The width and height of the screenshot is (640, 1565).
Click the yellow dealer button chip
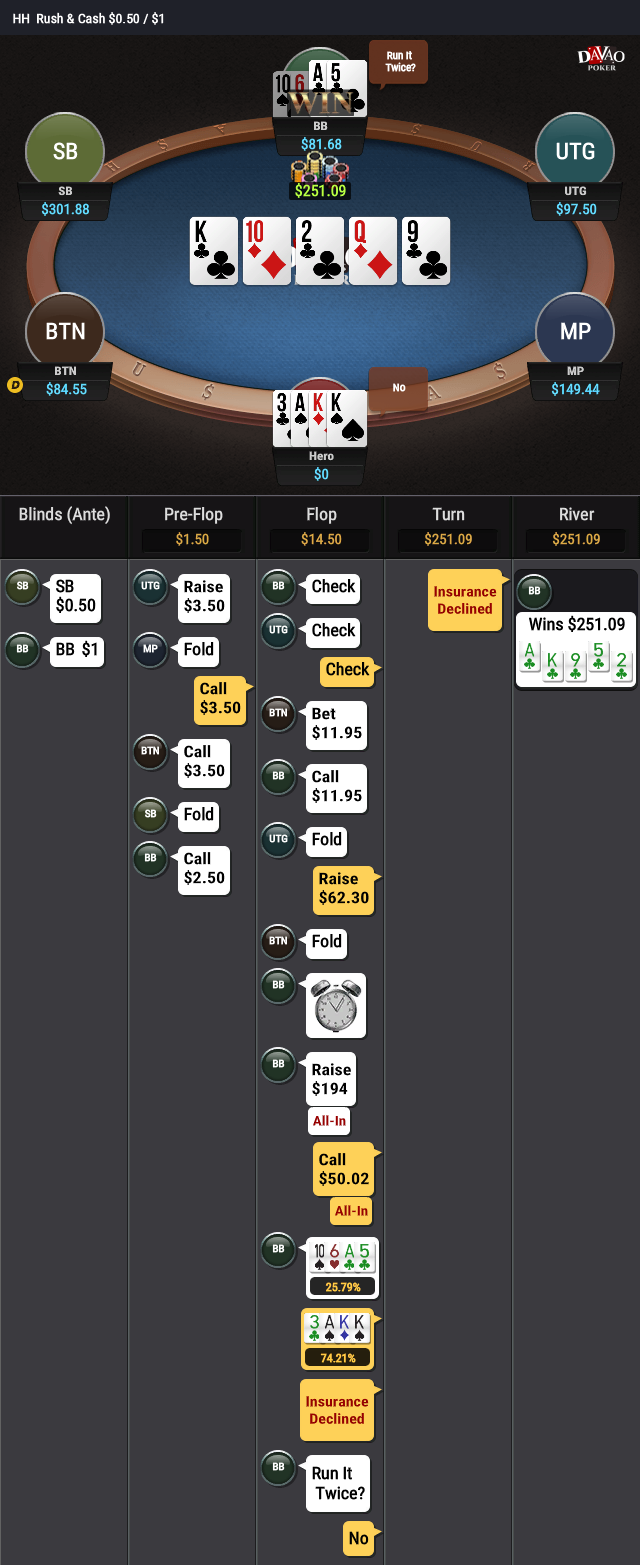click(14, 384)
